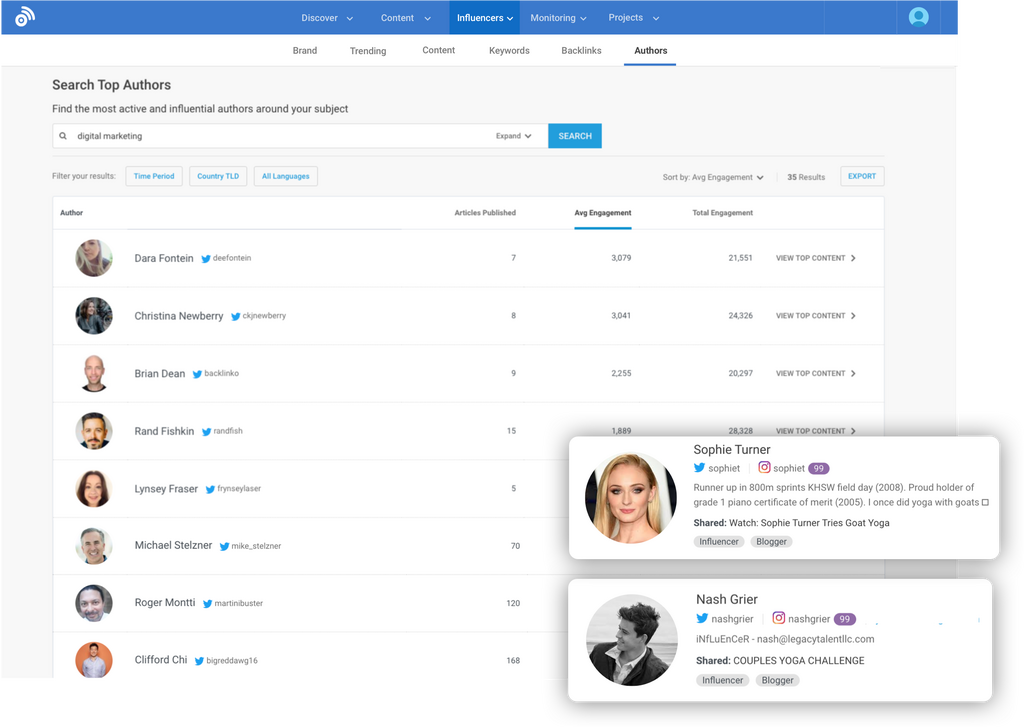Click Christina Newberry's view content arrow
This screenshot has height=727, width=1024.
pyautogui.click(x=853, y=316)
